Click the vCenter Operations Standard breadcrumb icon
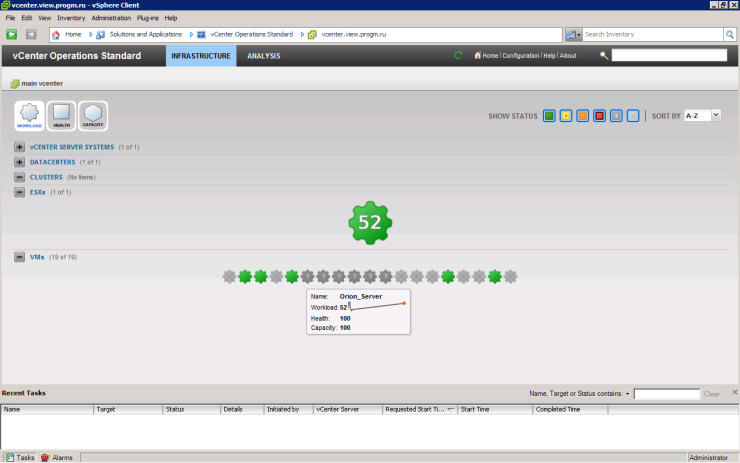The image size is (740, 463). click(x=201, y=34)
